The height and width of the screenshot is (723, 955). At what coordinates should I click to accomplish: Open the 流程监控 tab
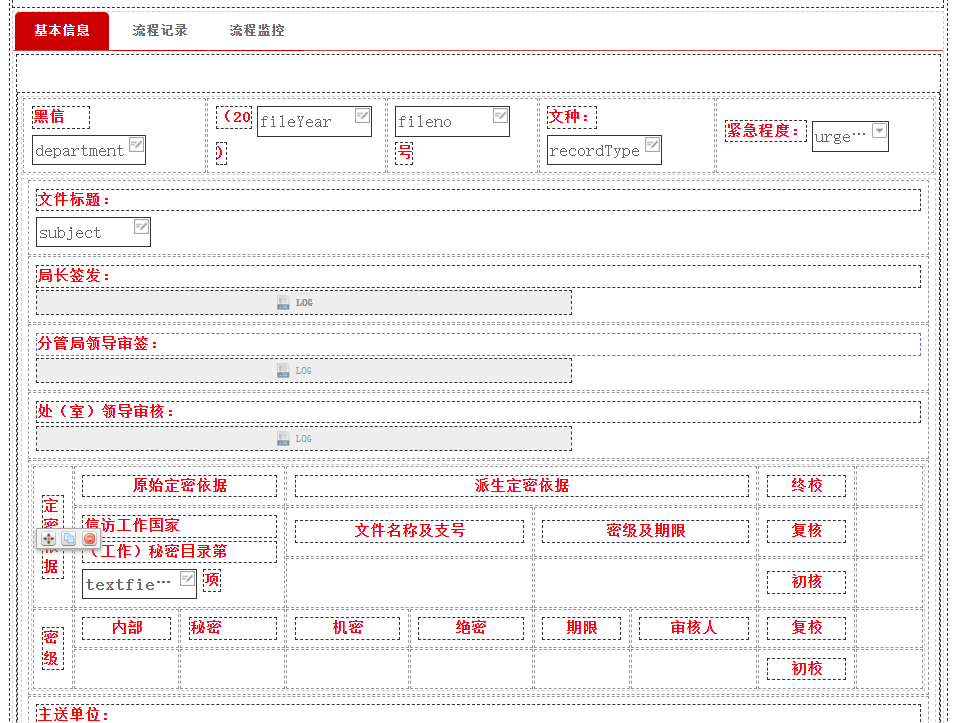tap(256, 30)
